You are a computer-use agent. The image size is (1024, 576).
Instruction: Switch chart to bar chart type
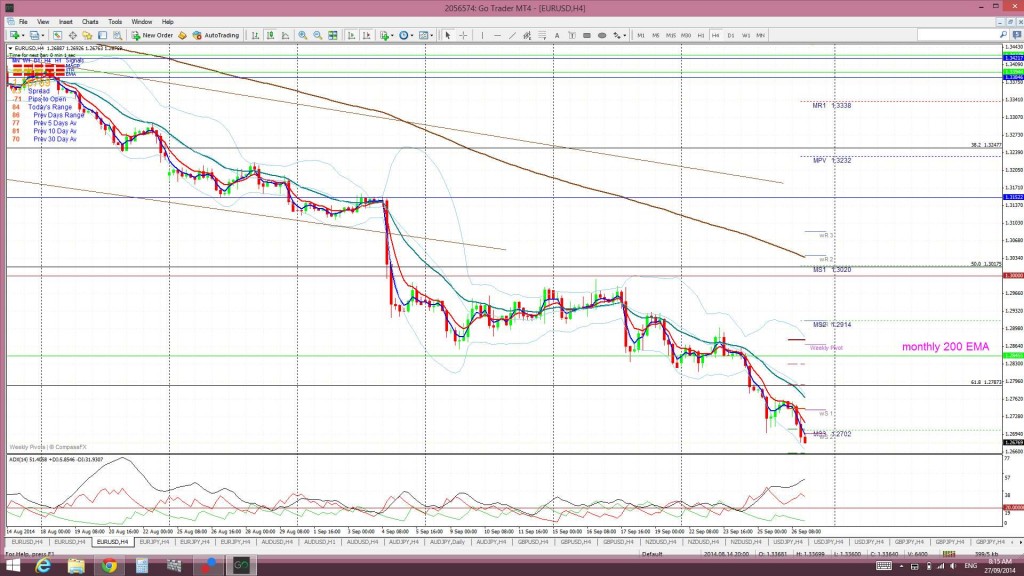(255, 35)
